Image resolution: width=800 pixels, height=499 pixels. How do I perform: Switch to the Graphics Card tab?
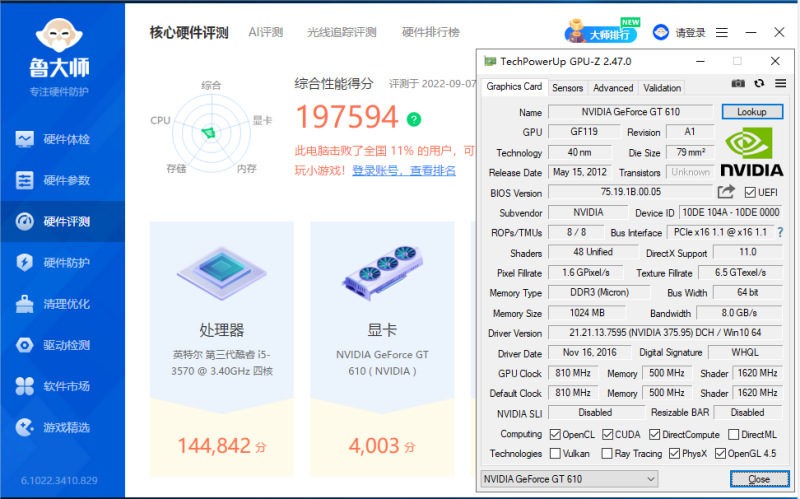click(x=514, y=87)
